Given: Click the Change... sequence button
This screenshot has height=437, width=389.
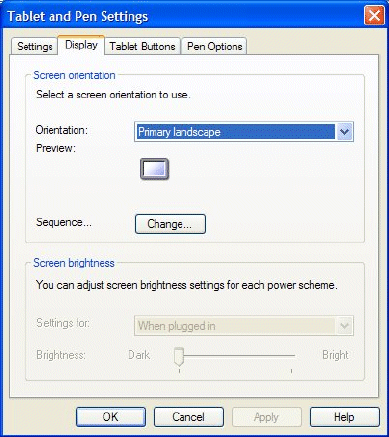Looking at the screenshot, I should pyautogui.click(x=170, y=224).
